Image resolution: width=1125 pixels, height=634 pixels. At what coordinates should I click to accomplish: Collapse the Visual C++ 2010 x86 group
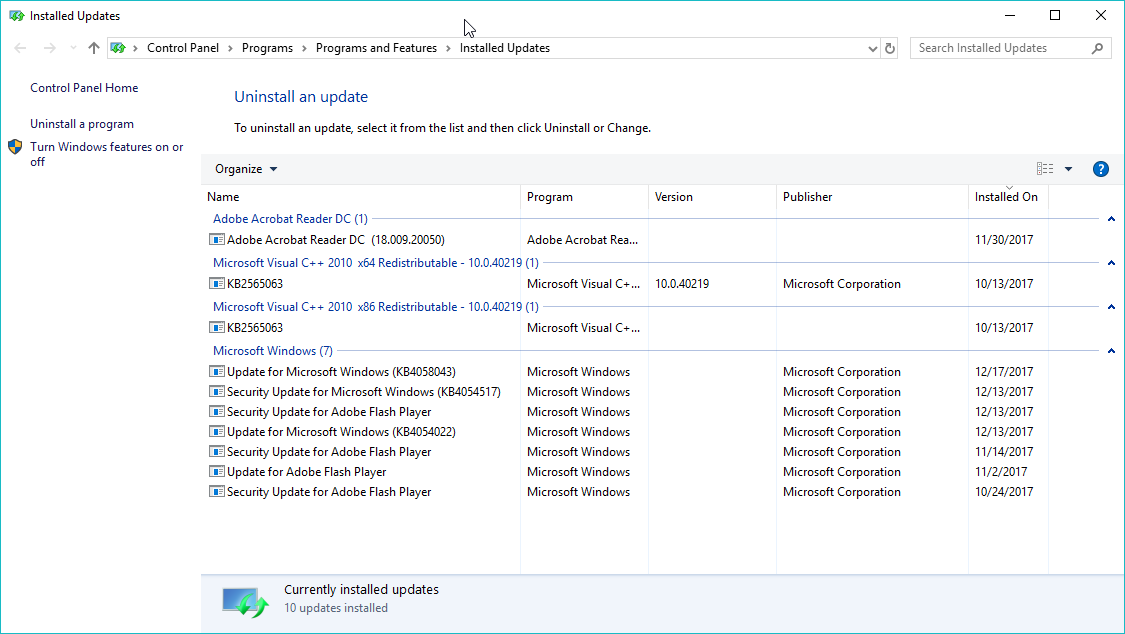click(1111, 307)
